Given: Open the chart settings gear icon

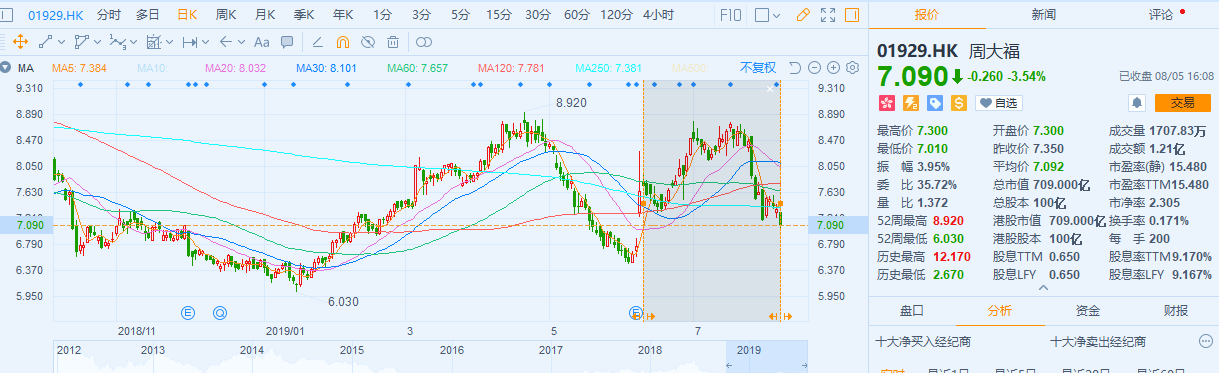Looking at the screenshot, I should coord(853,68).
